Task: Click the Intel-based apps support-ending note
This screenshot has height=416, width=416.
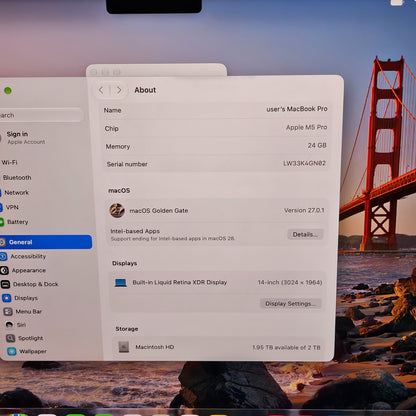Action: pyautogui.click(x=173, y=239)
